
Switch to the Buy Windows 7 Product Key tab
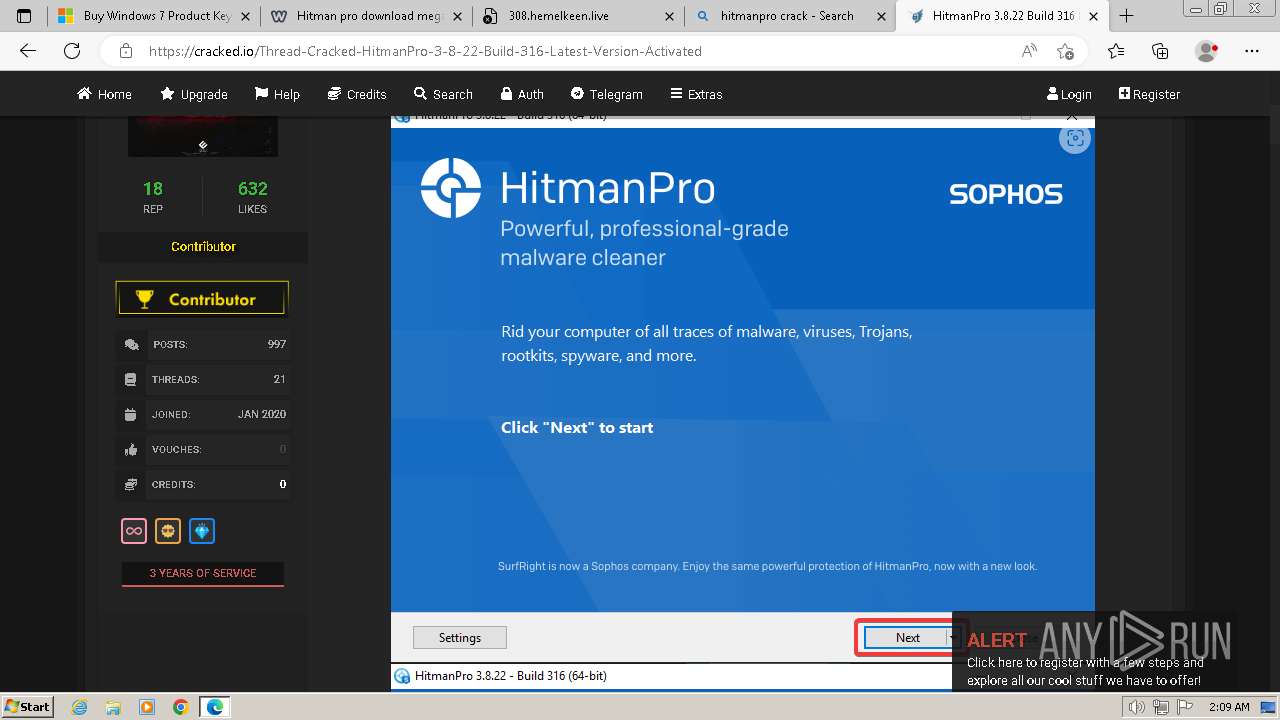[154, 16]
